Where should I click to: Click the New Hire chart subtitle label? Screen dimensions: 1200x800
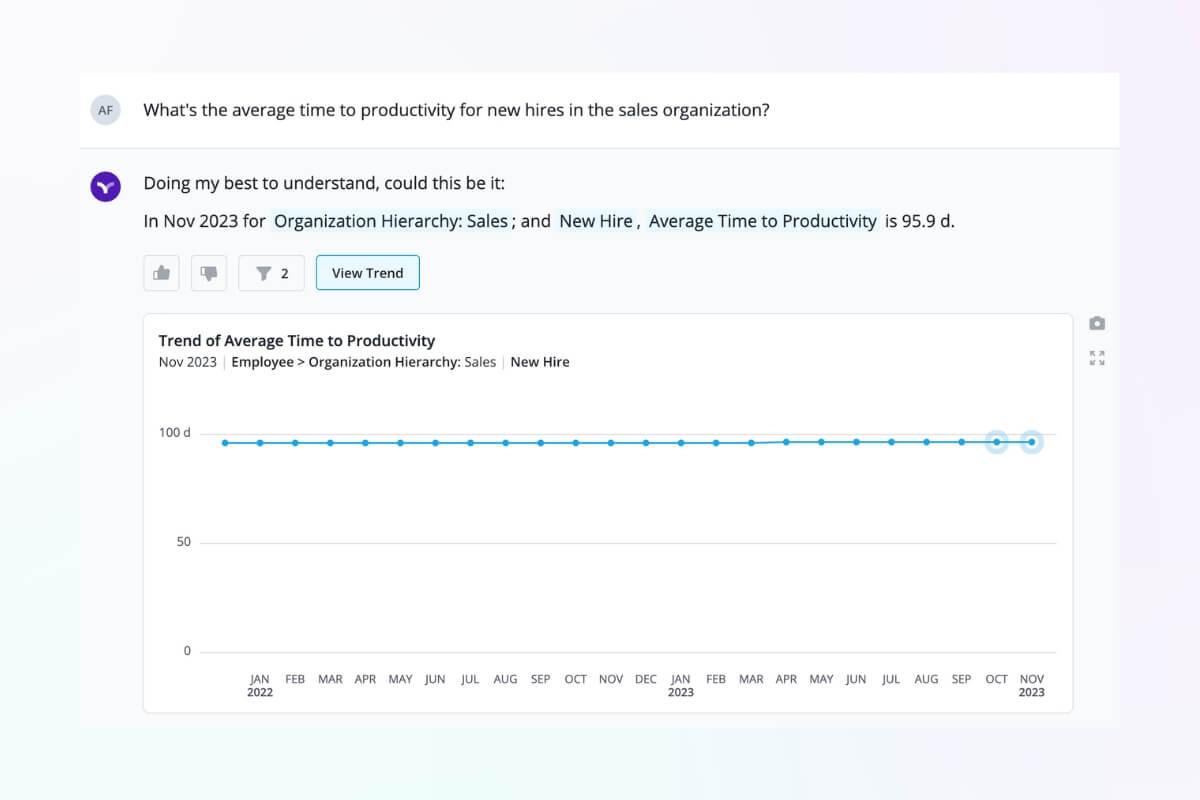click(x=540, y=362)
